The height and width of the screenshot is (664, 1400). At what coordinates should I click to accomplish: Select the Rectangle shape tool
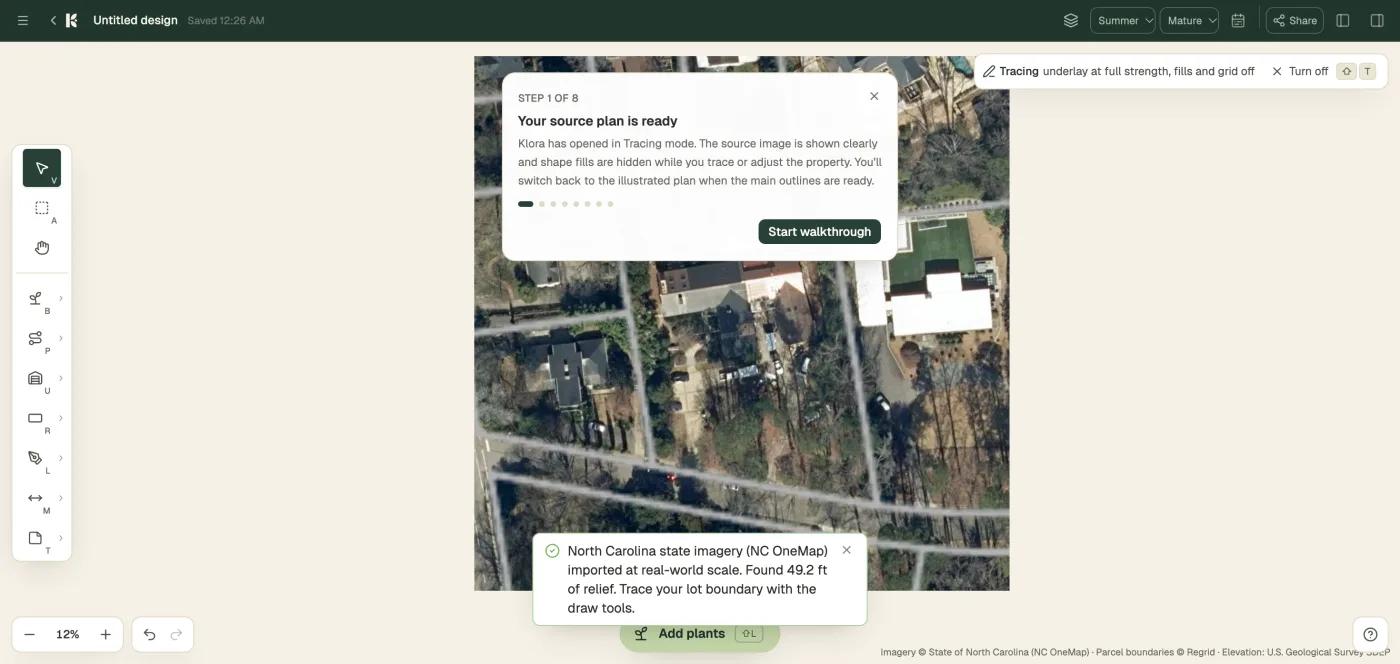36,418
